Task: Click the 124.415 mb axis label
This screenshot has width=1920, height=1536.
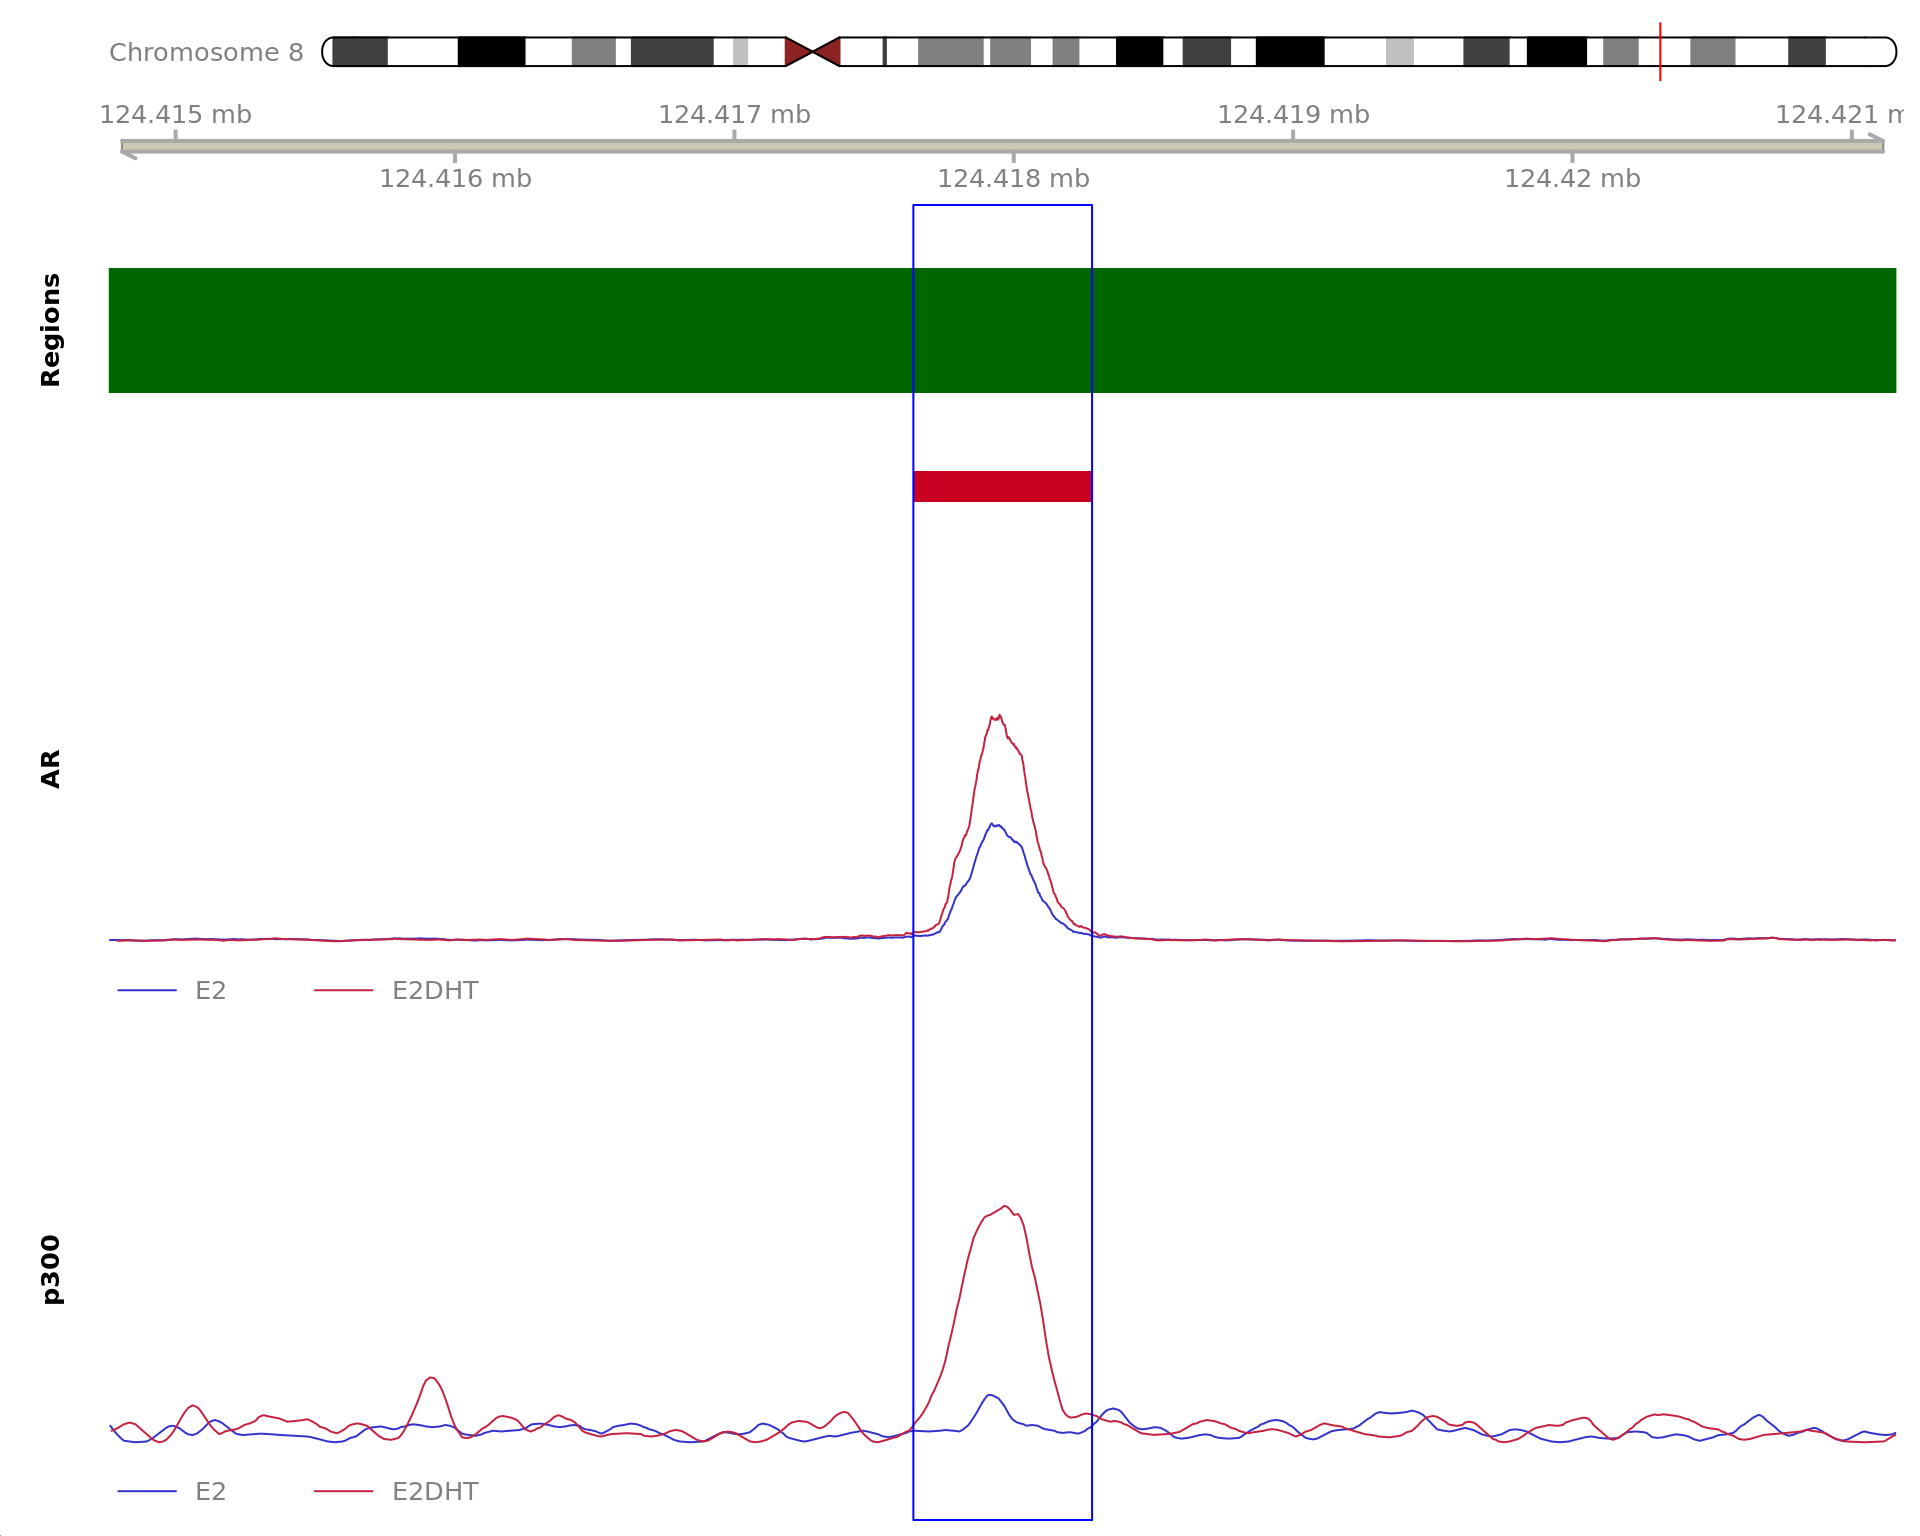Action: (x=175, y=115)
